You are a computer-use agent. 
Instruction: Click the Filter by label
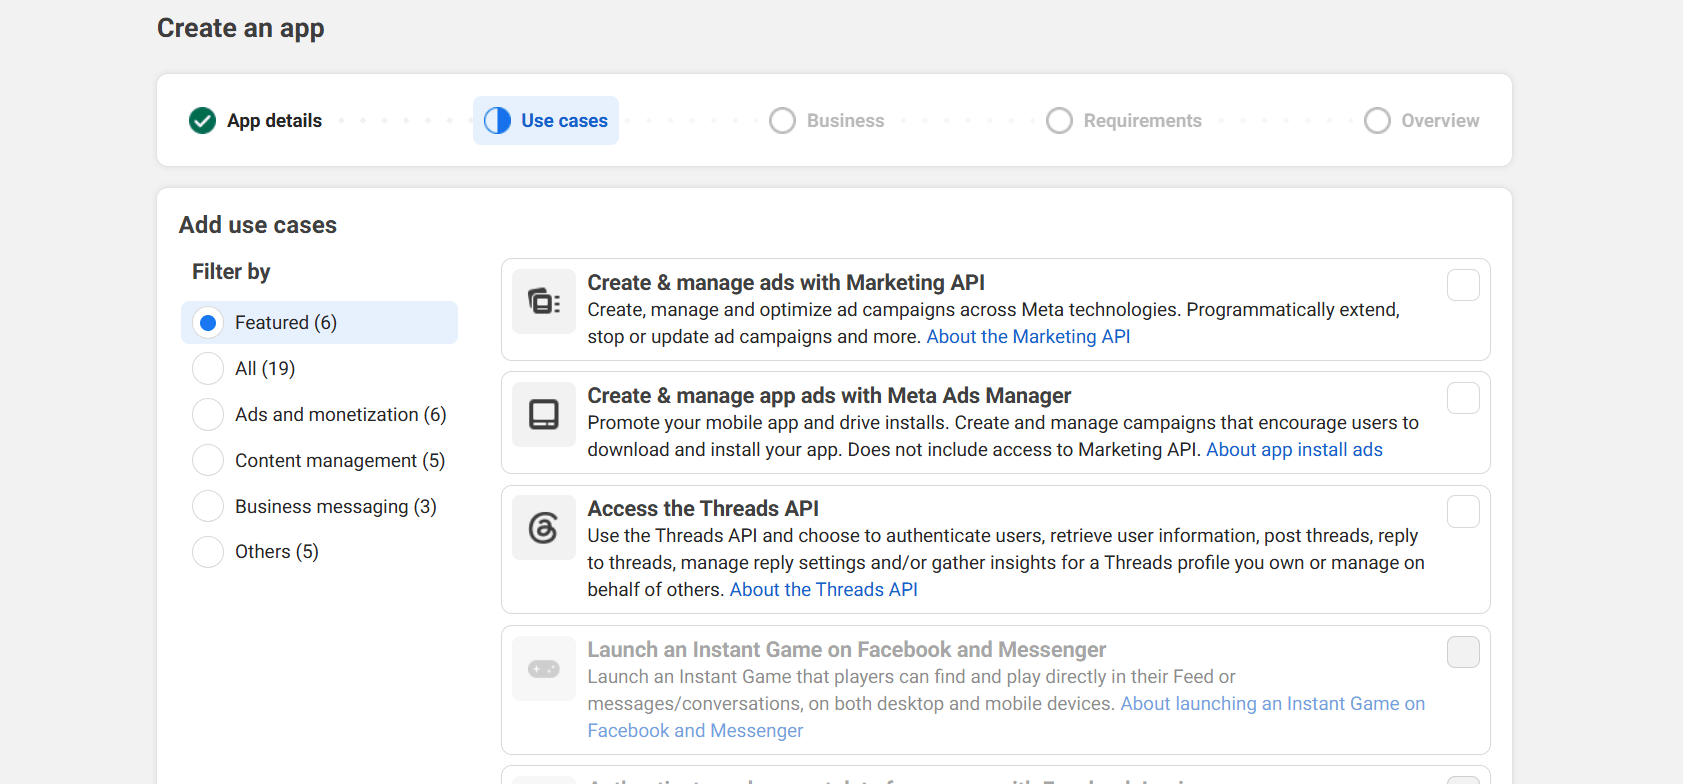click(x=231, y=272)
